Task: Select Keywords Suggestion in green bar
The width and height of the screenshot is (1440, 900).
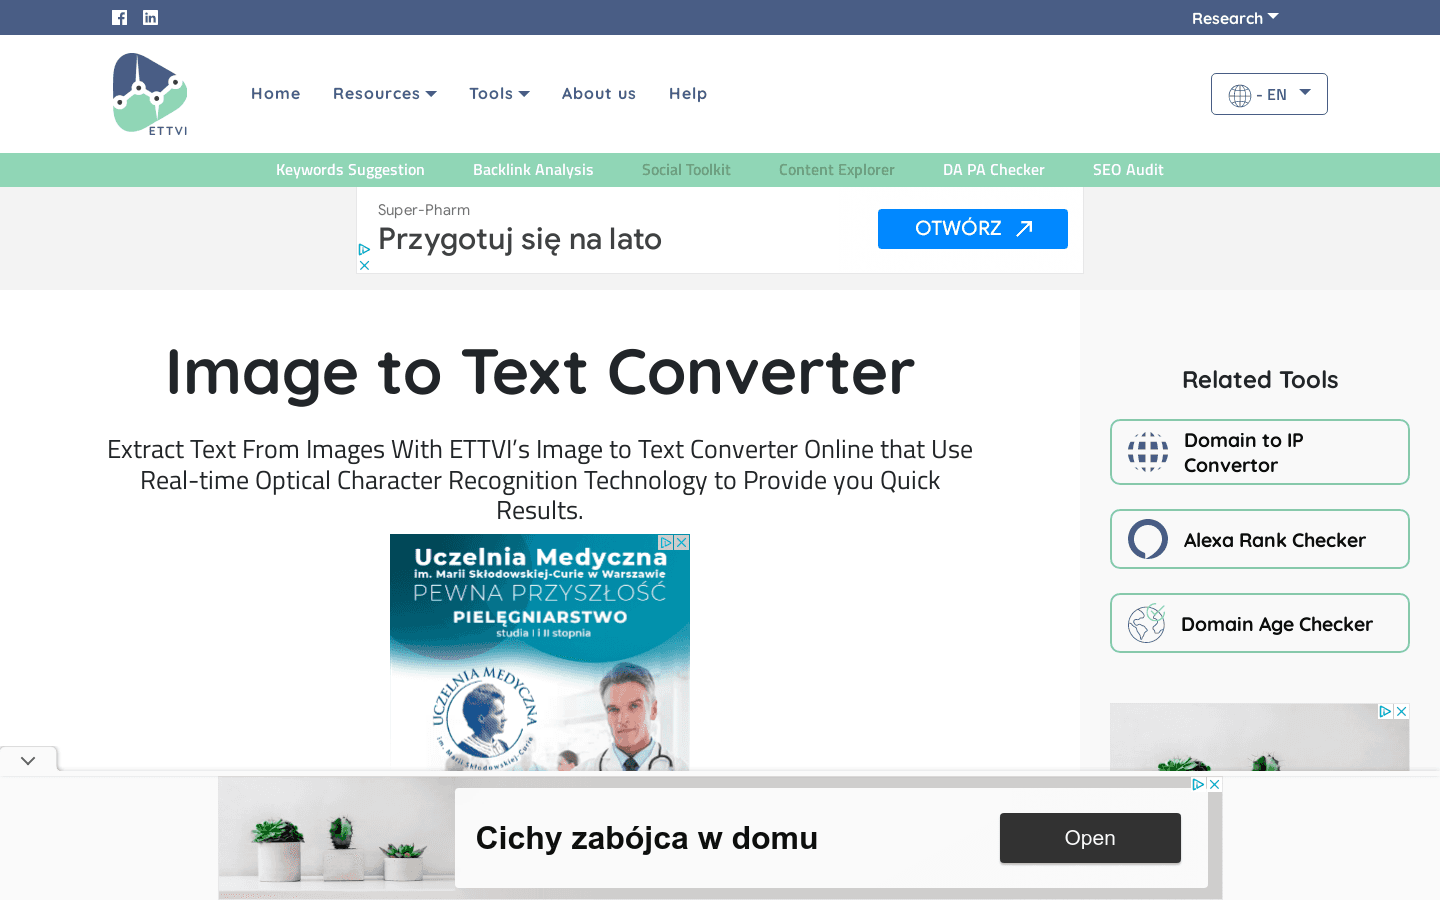Action: point(350,170)
